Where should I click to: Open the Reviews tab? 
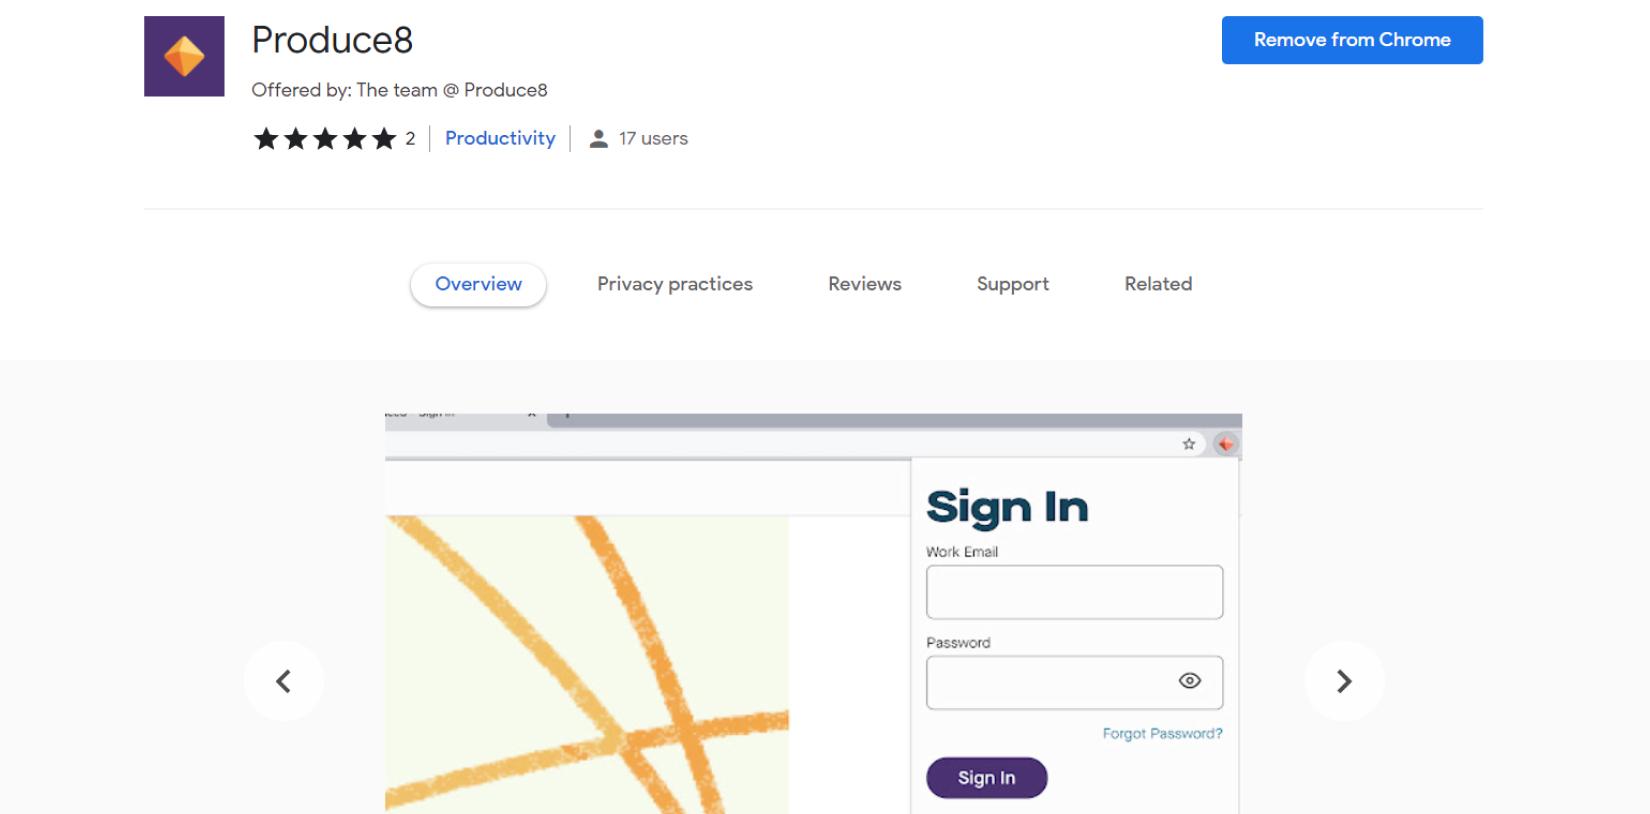pyautogui.click(x=865, y=284)
